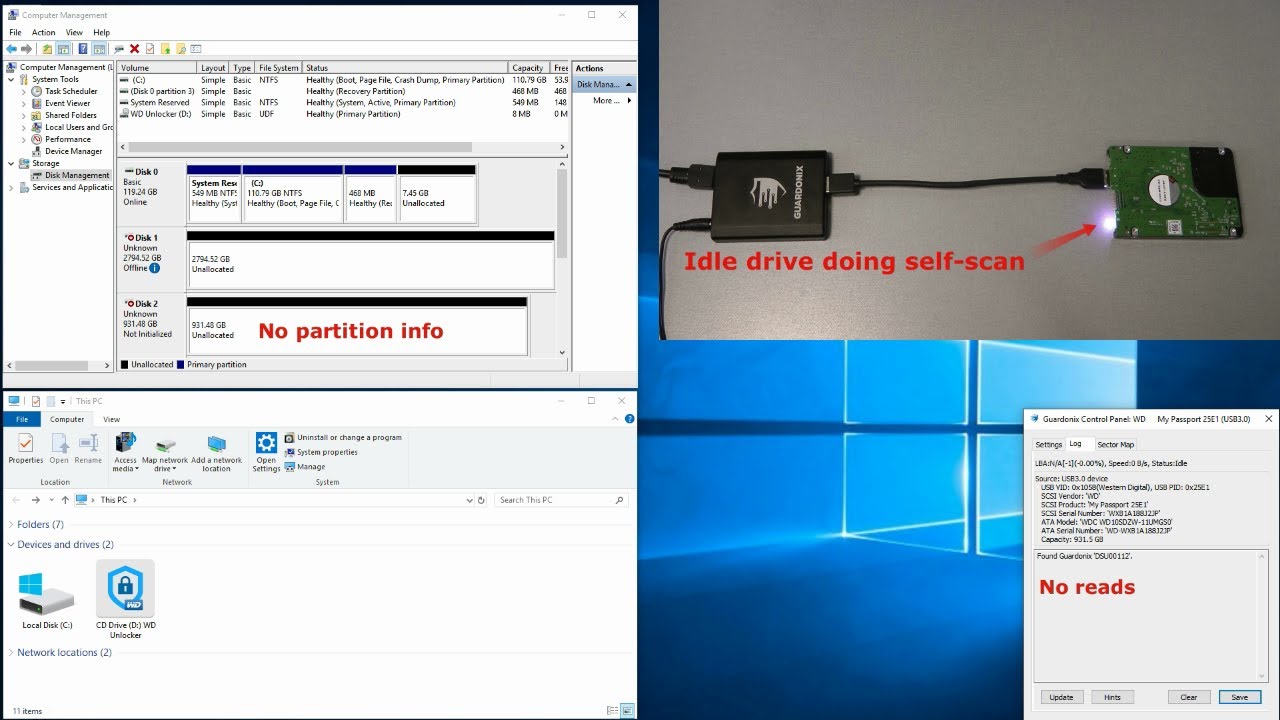Click the blue Help icon in Computer Management toolbar
1280x720 pixels.
pyautogui.click(x=82, y=48)
